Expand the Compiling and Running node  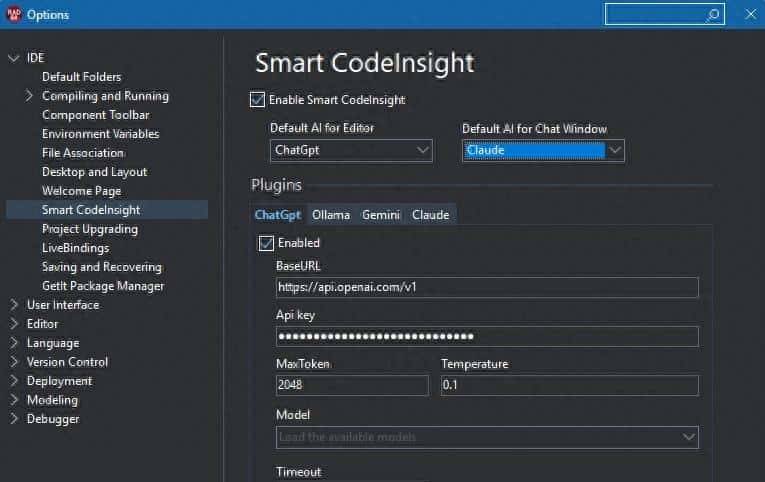coord(29,96)
